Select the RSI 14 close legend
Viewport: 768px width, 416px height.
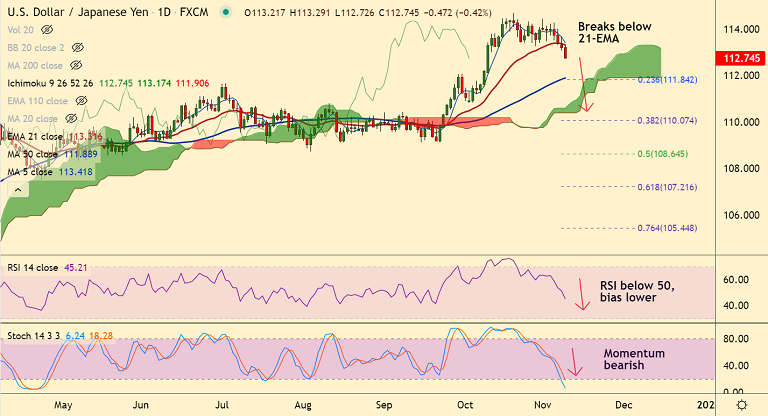pos(32,268)
